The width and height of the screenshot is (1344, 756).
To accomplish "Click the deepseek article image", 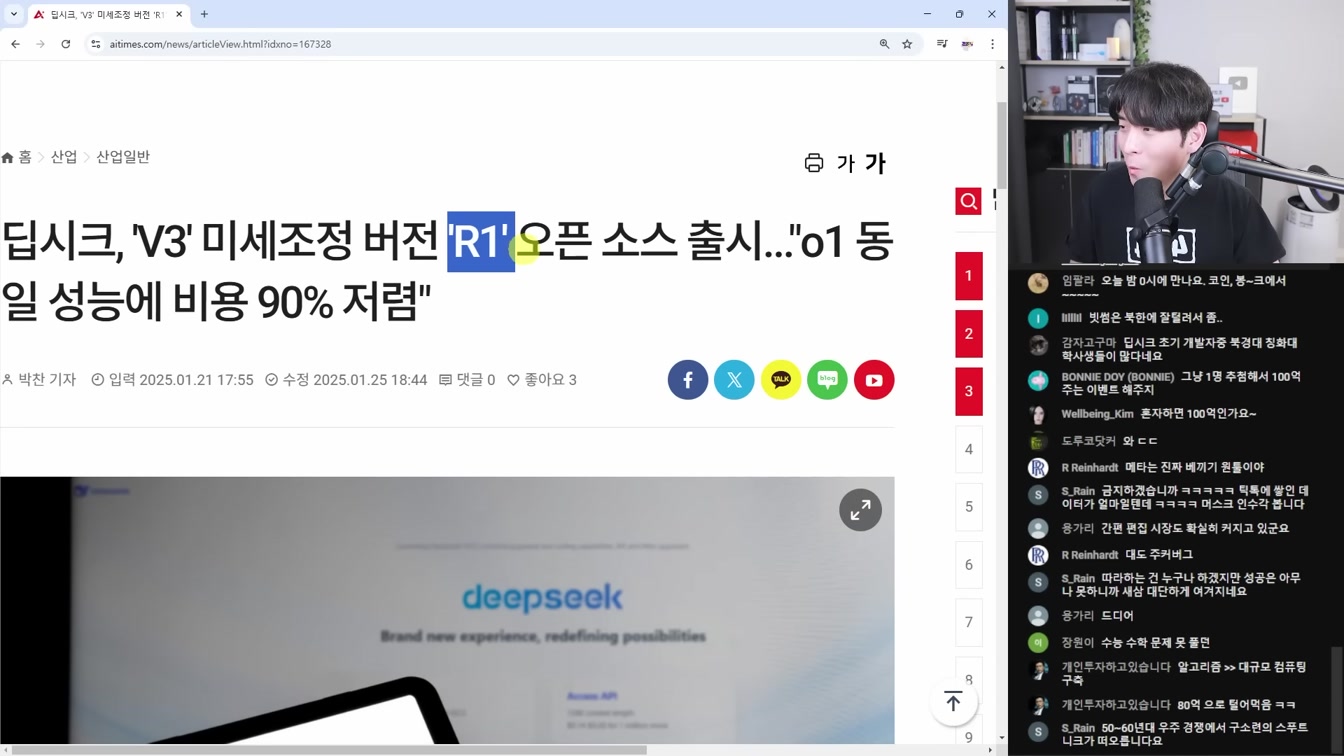I will pyautogui.click(x=447, y=610).
